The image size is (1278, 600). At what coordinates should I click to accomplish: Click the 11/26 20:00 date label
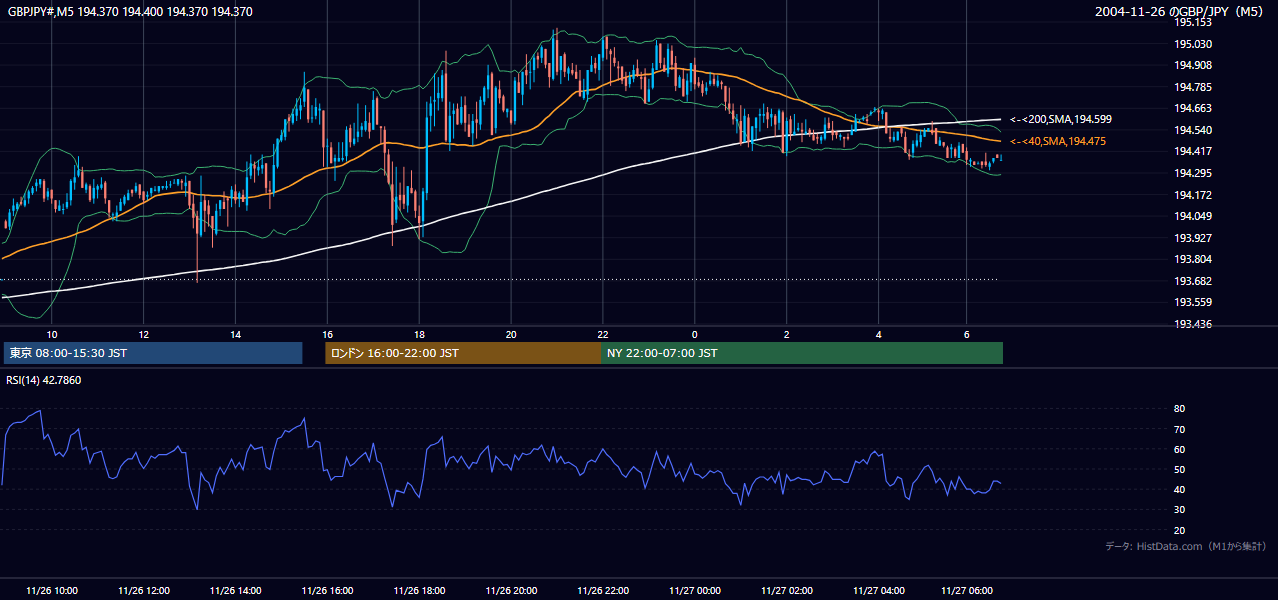tap(511, 591)
